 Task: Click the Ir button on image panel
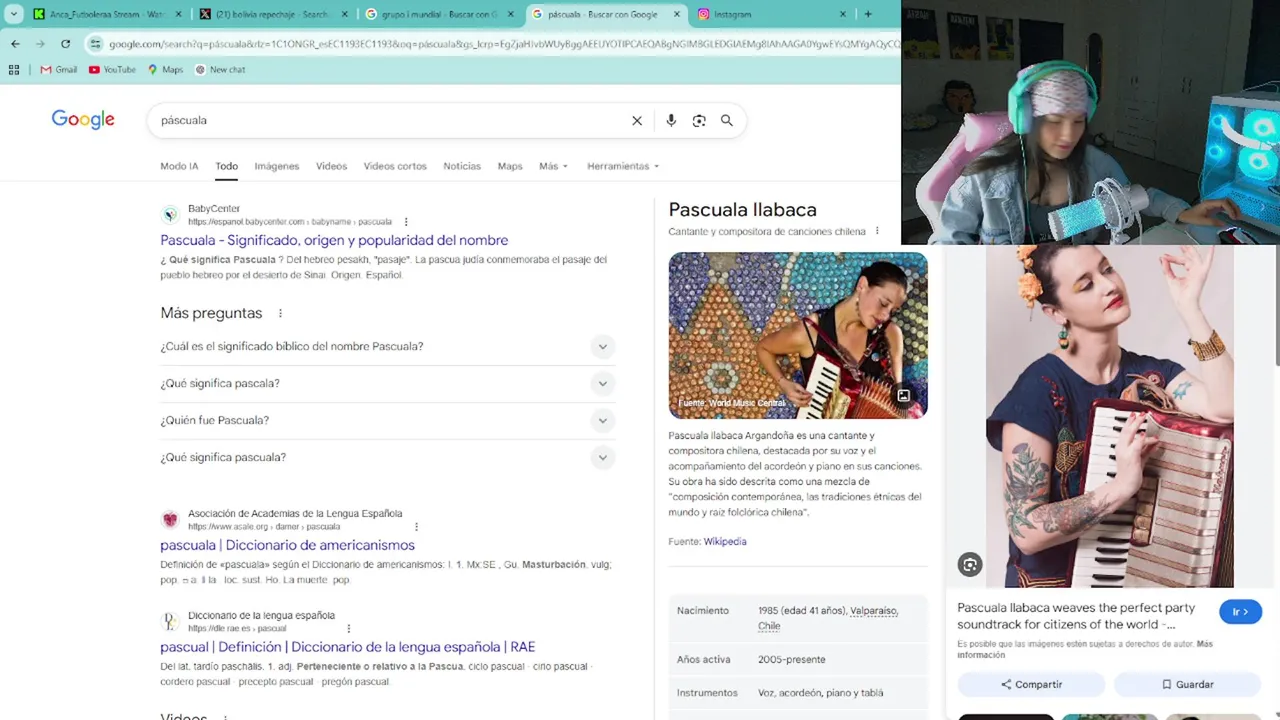[x=1240, y=612]
